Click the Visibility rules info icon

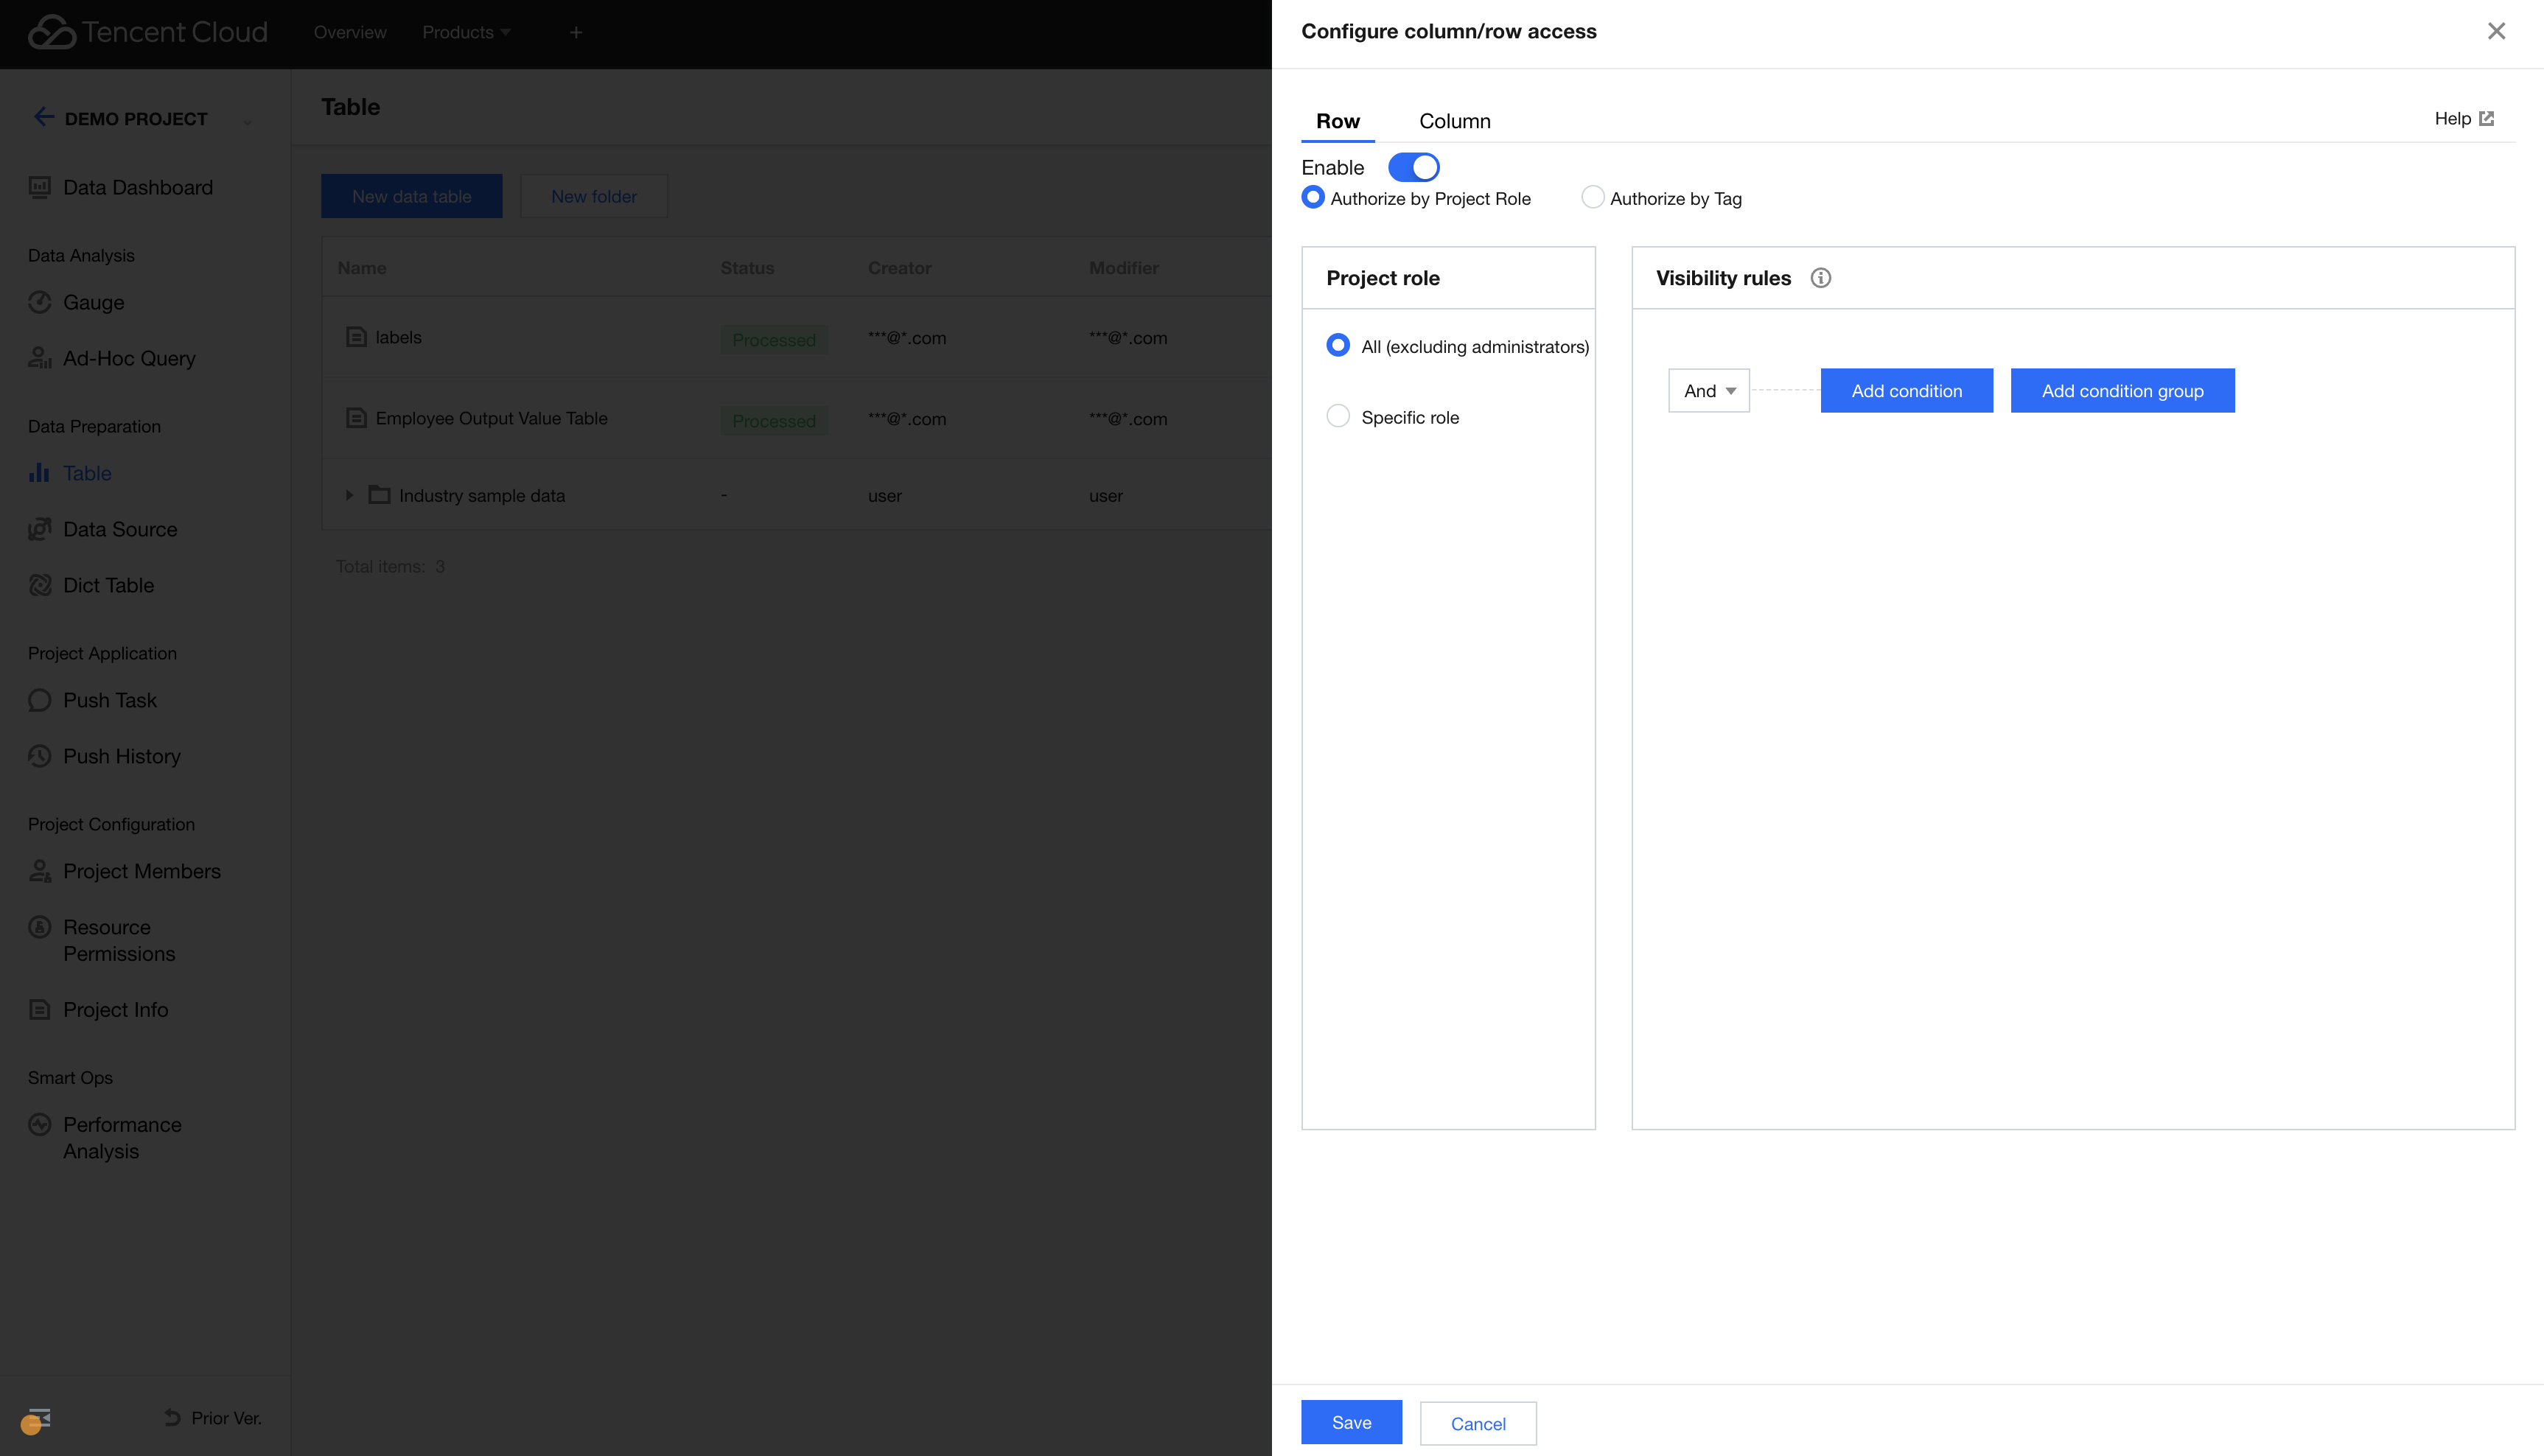pos(1820,278)
